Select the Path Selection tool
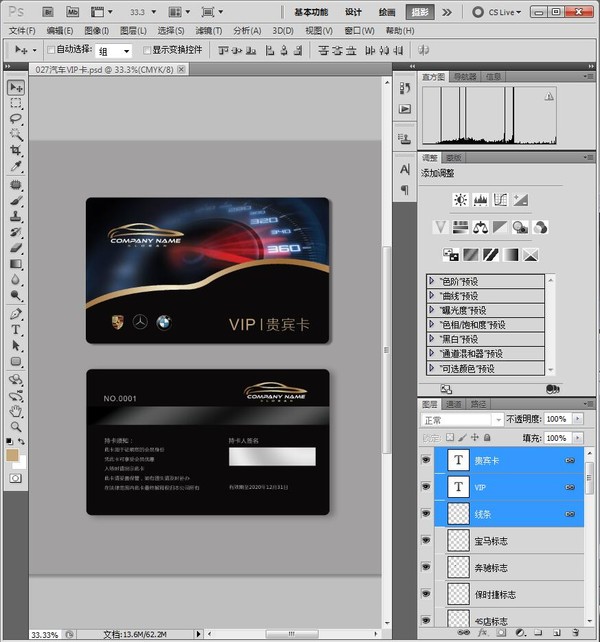The width and height of the screenshot is (600, 642). pos(16,346)
